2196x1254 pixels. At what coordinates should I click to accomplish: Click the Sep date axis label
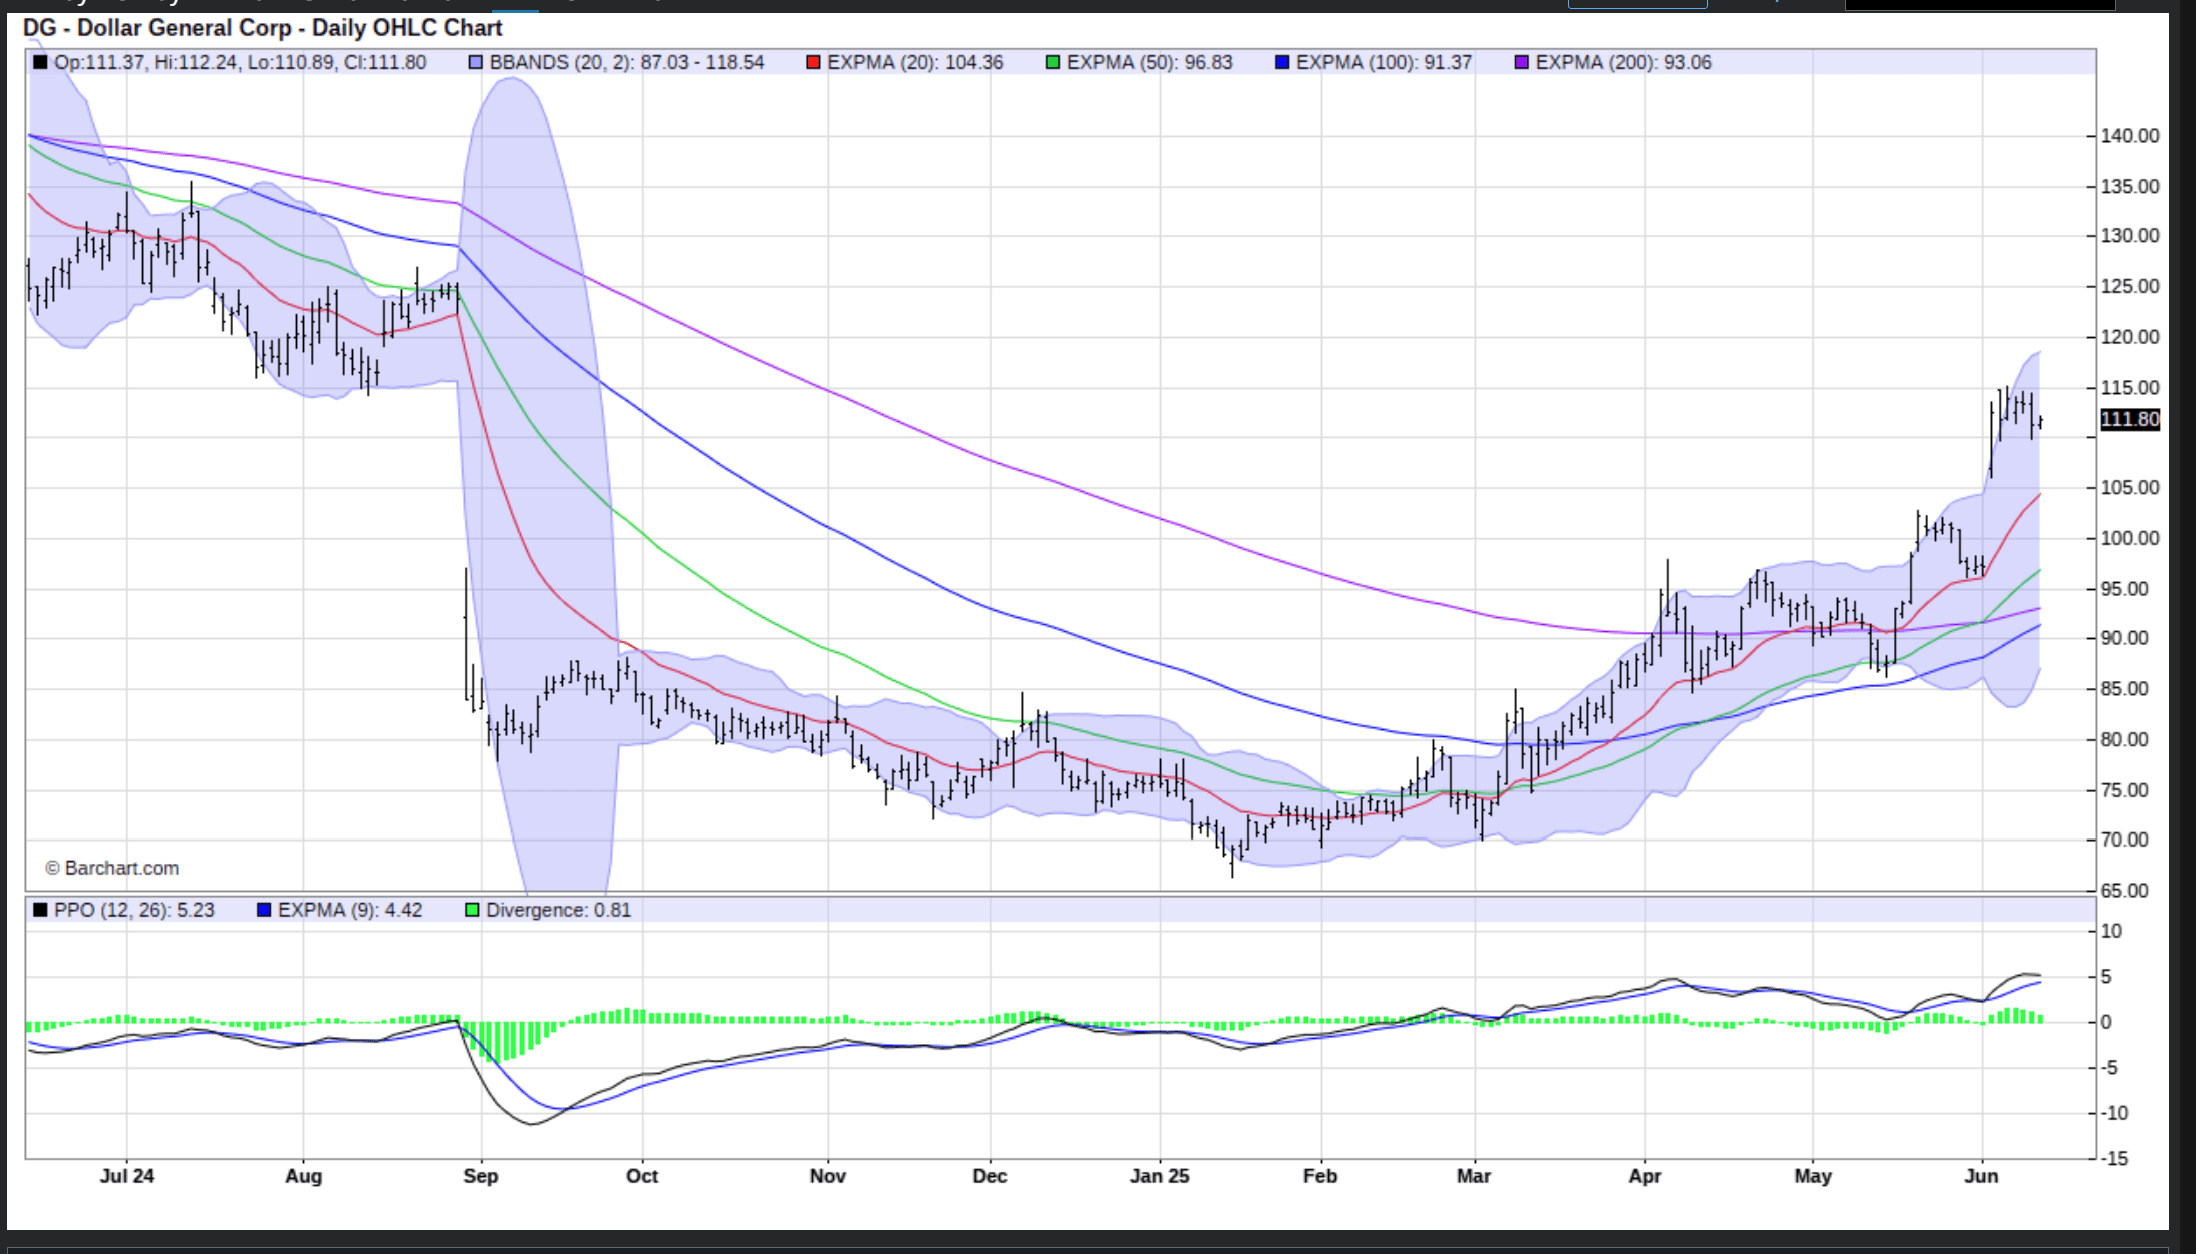[x=480, y=1176]
